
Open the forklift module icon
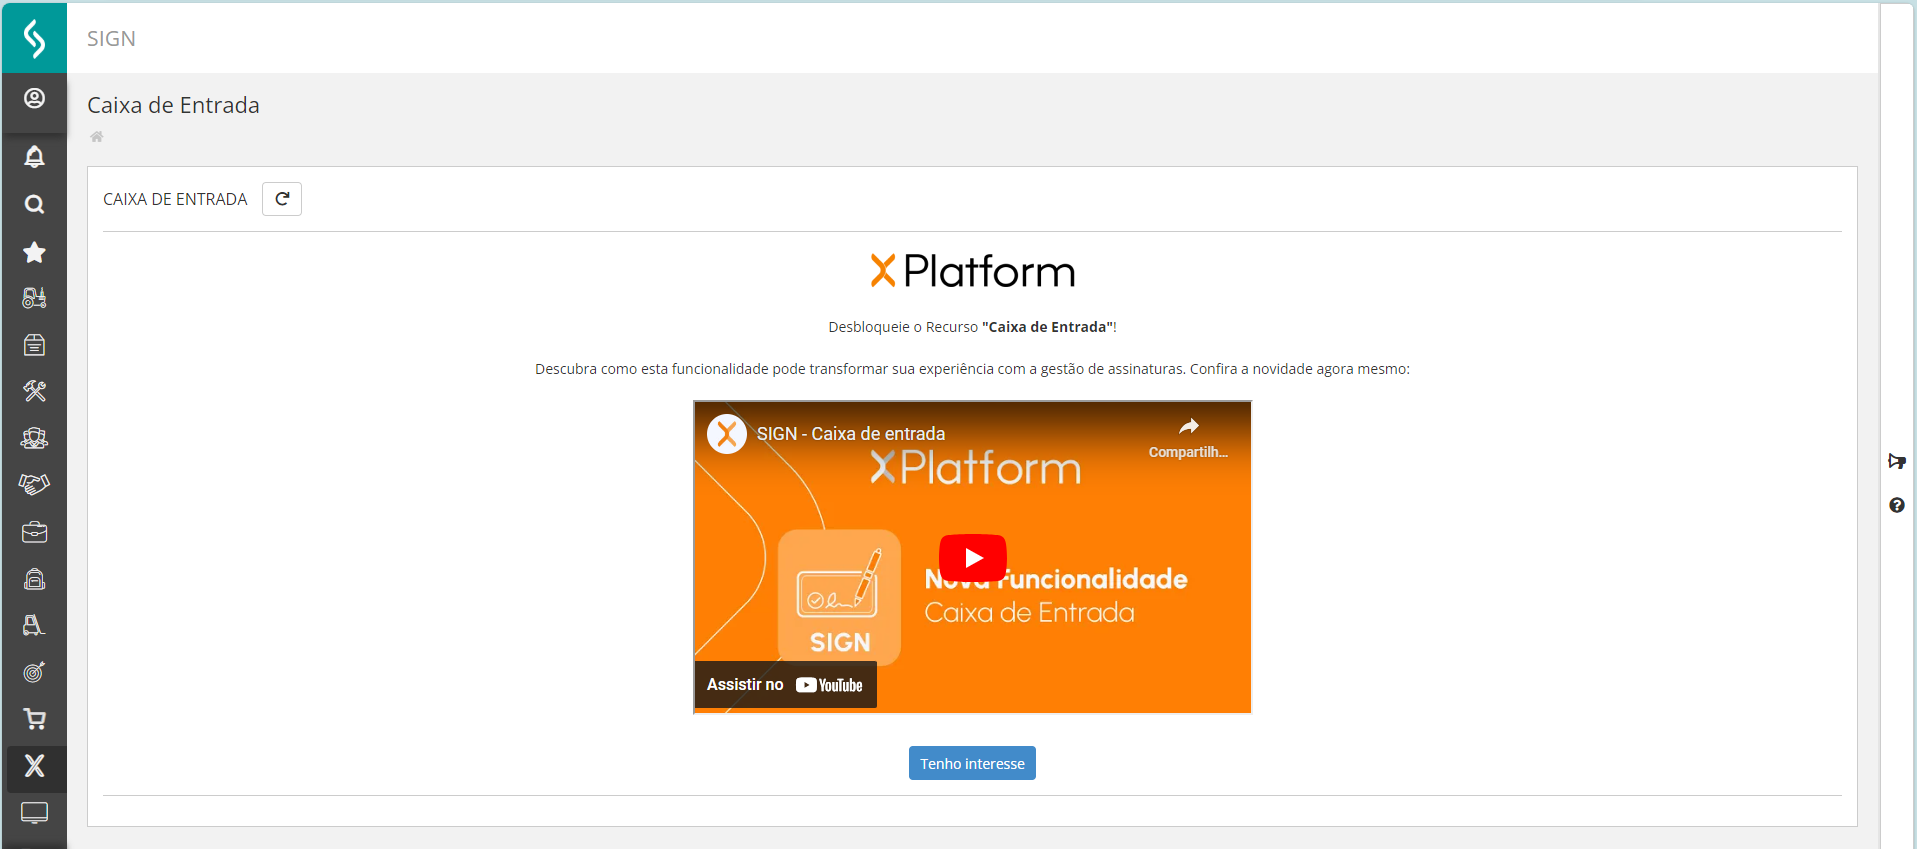point(34,625)
